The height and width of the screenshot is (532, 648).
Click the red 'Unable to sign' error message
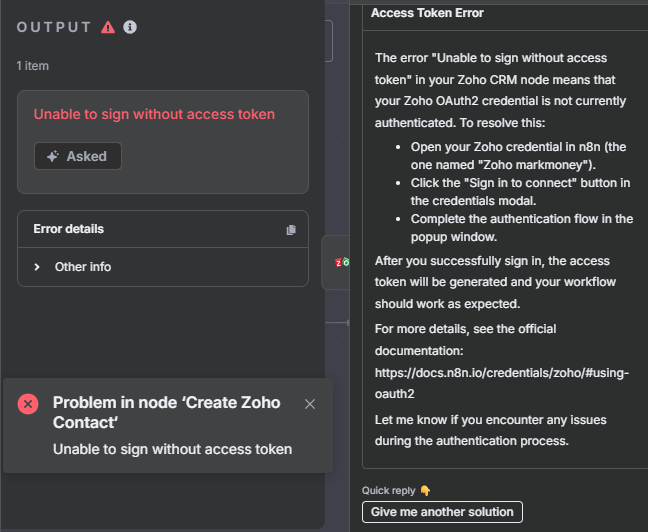(x=154, y=114)
